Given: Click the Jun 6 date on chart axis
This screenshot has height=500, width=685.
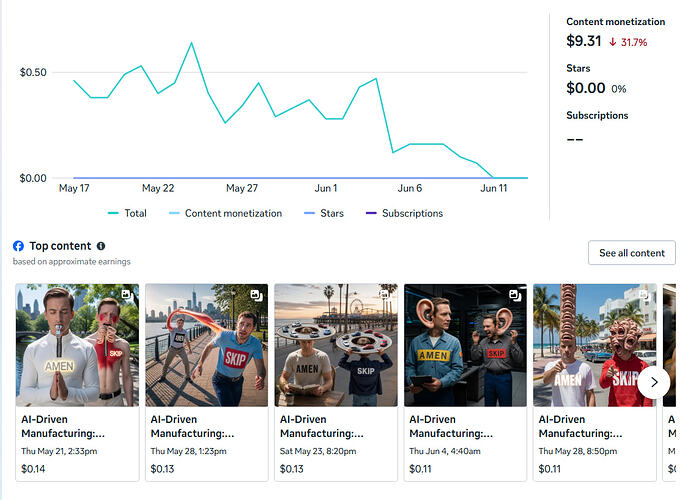Looking at the screenshot, I should pos(409,188).
